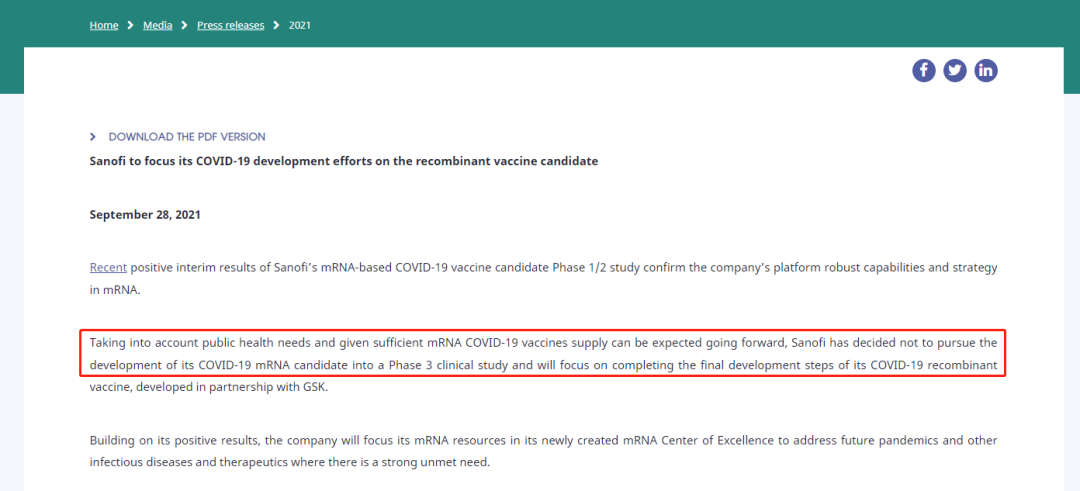Go to the Home breadcrumb

click(x=104, y=25)
